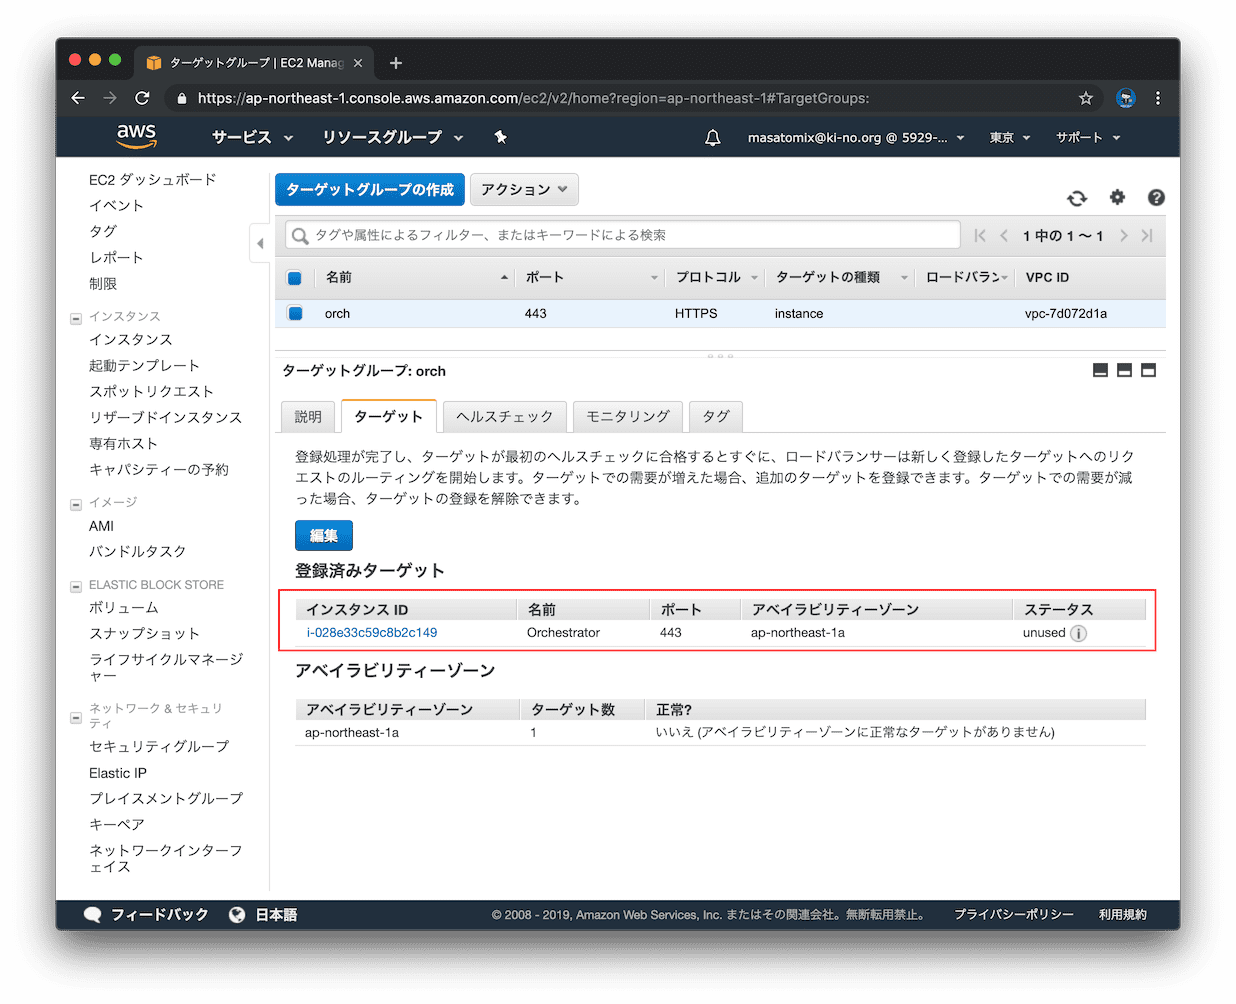
Task: Open the help question mark icon
Action: pos(1156,198)
